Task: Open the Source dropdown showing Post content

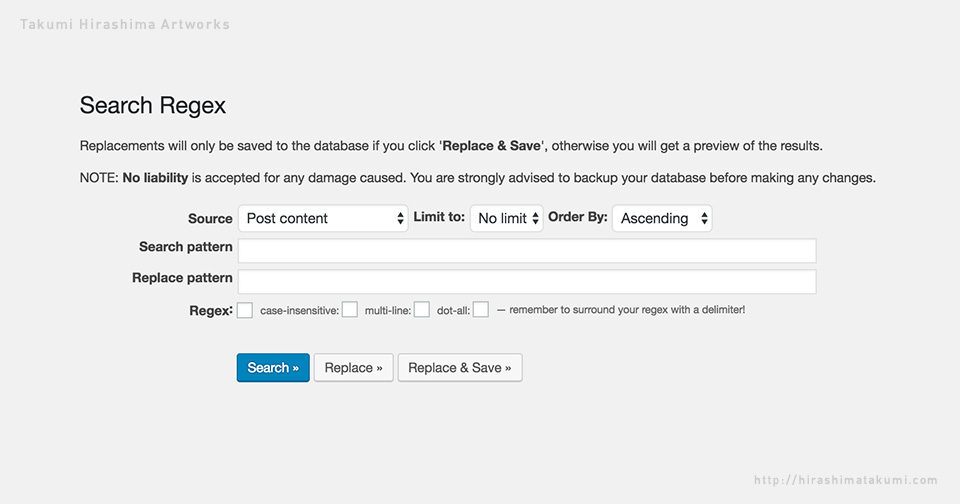Action: pos(322,218)
